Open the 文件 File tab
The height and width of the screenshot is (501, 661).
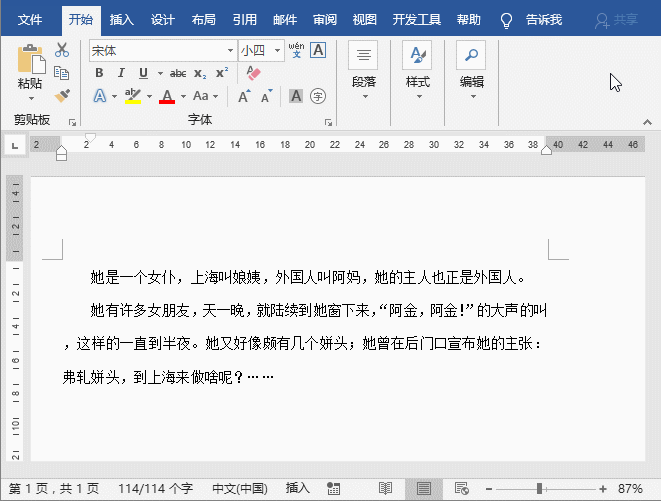coord(30,19)
